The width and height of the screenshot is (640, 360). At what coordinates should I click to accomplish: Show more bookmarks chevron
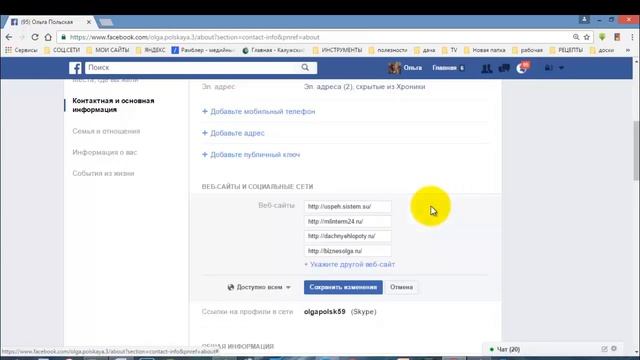pyautogui.click(x=628, y=50)
